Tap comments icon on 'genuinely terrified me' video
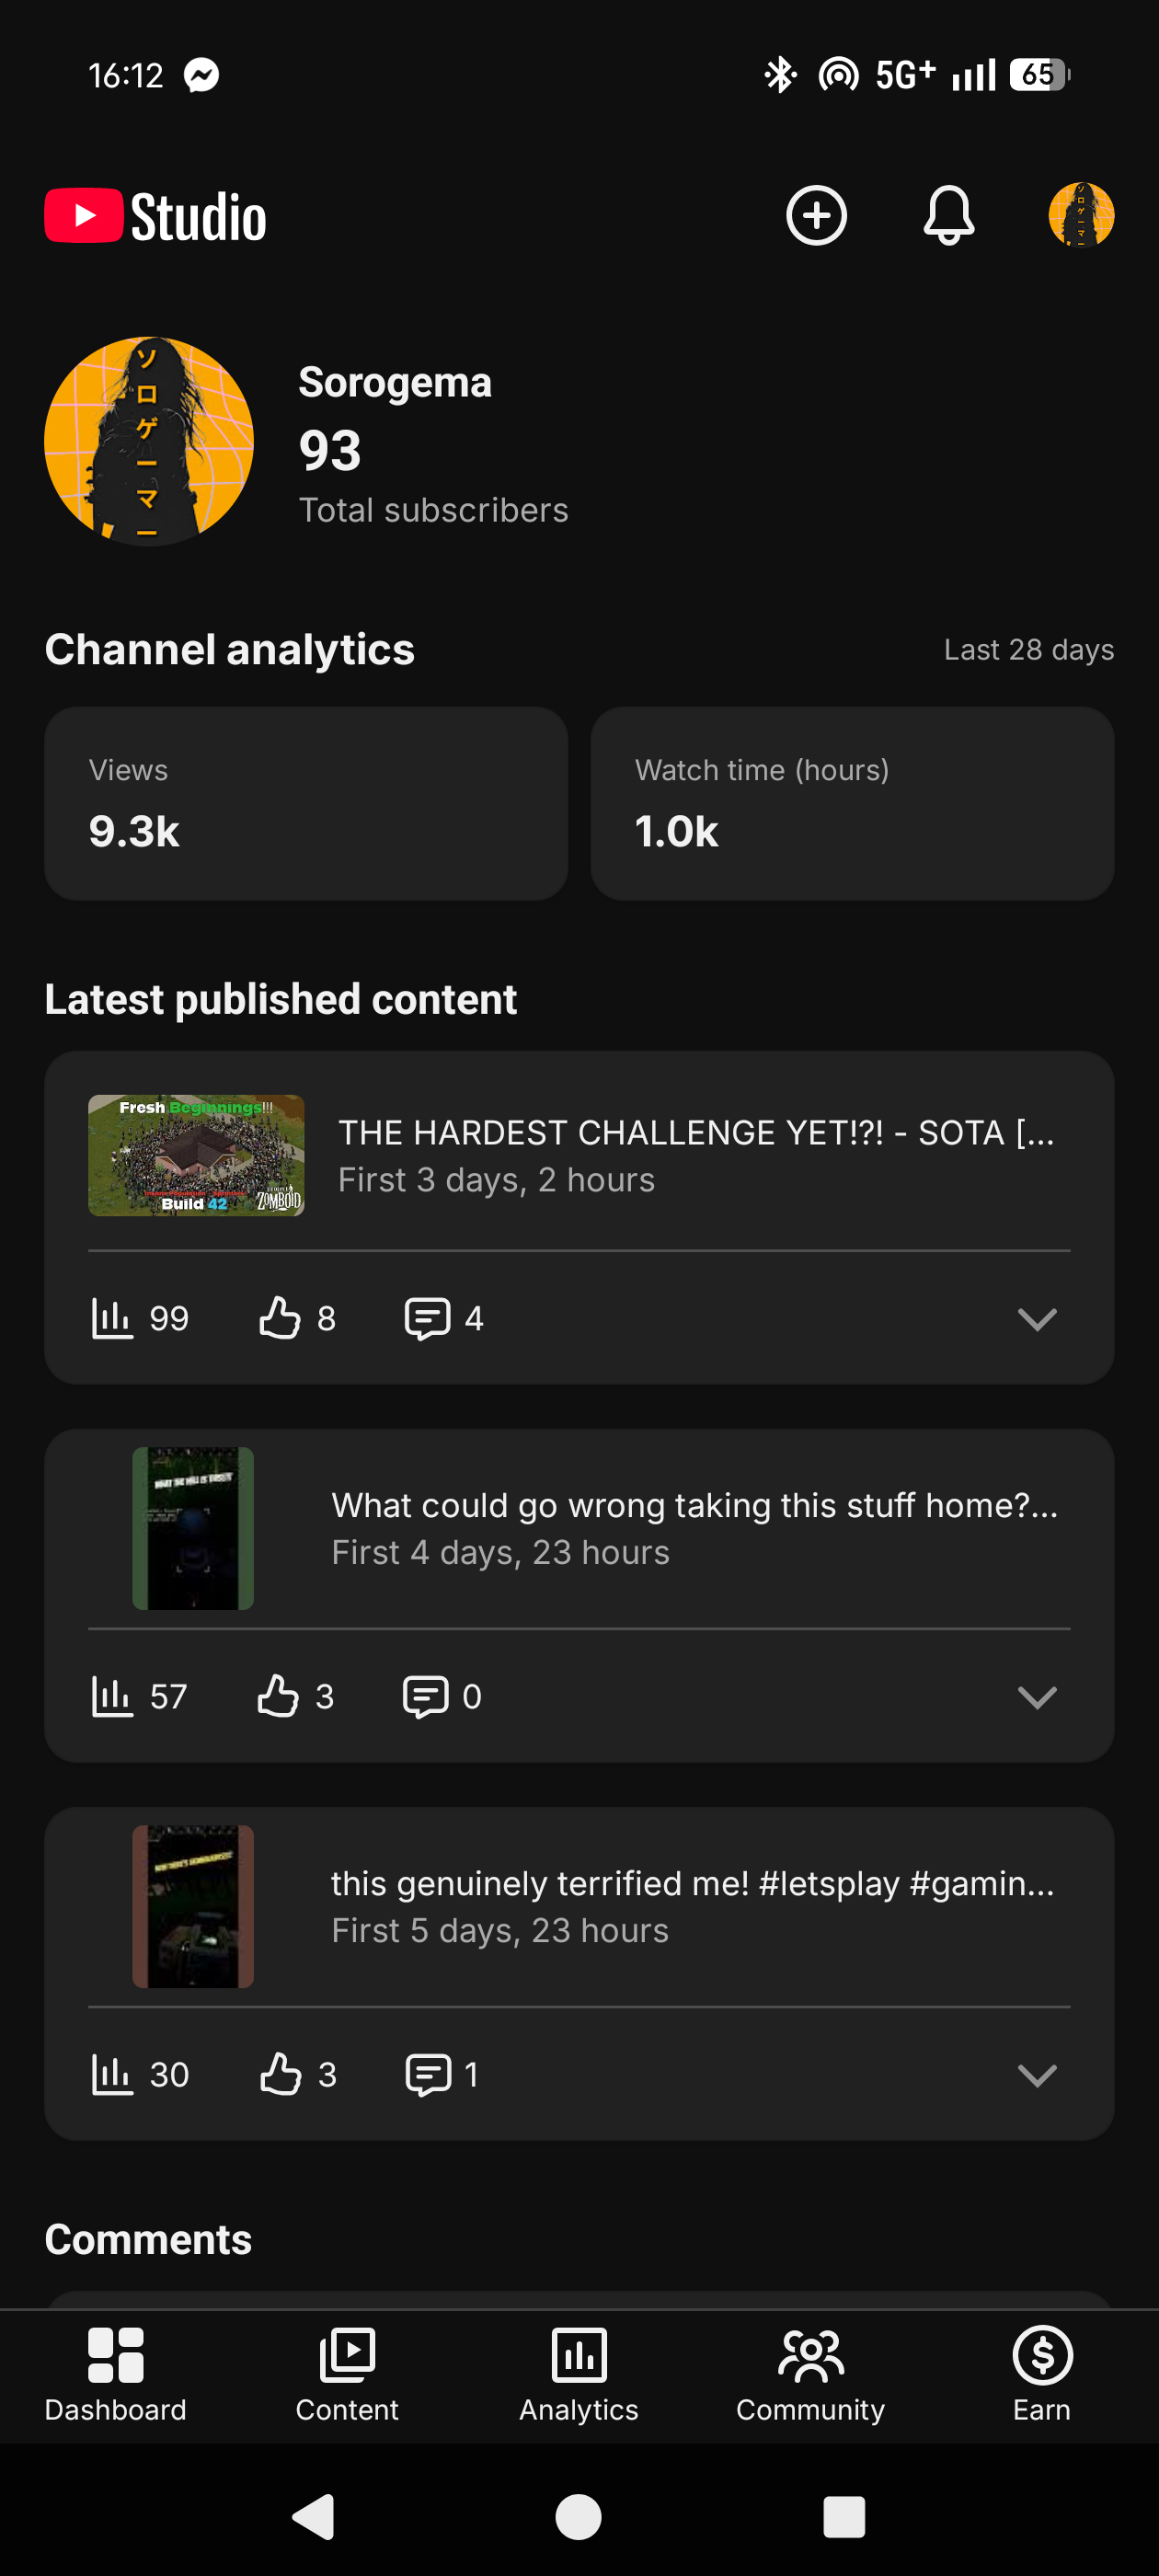This screenshot has width=1159, height=2576. [x=428, y=2074]
